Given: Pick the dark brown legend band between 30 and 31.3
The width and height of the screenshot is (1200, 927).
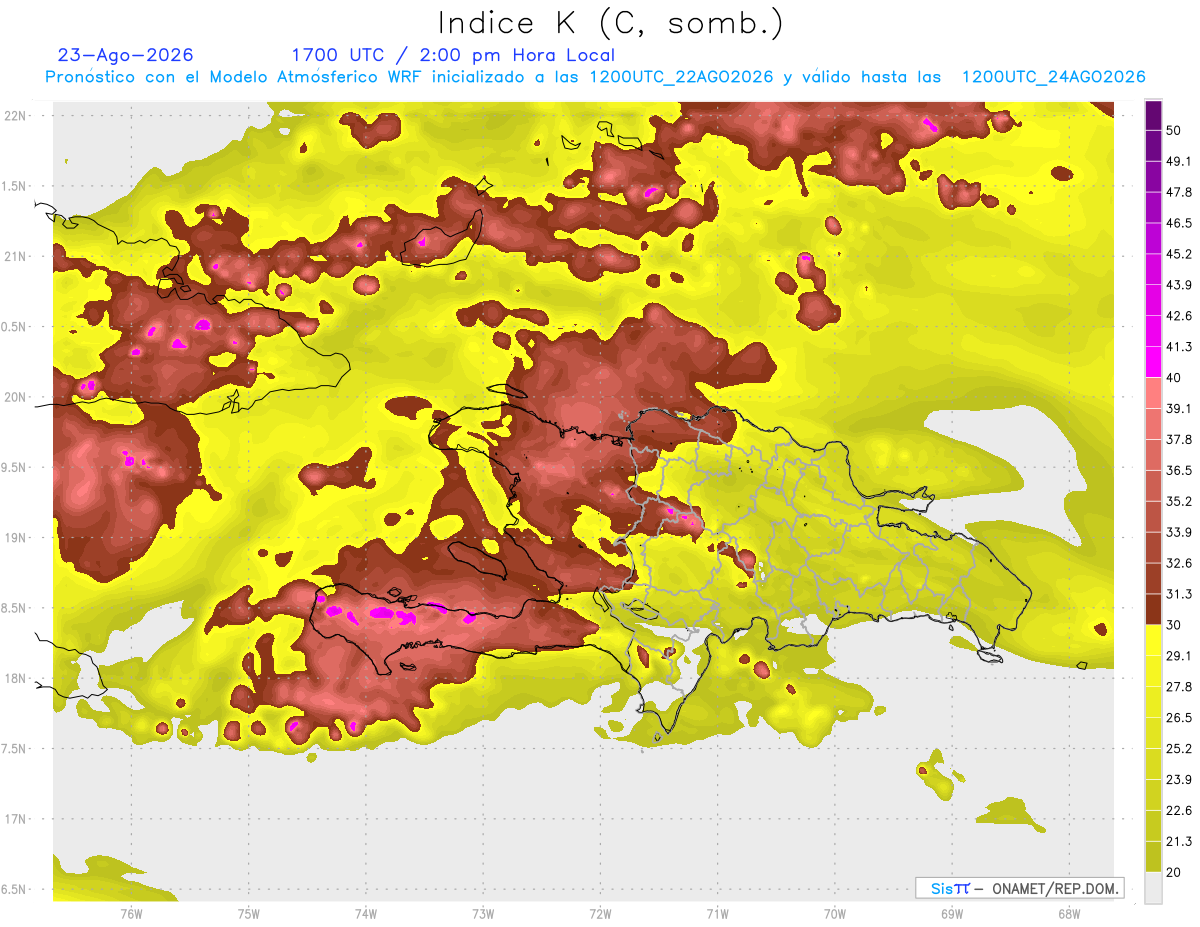Looking at the screenshot, I should (x=1153, y=610).
